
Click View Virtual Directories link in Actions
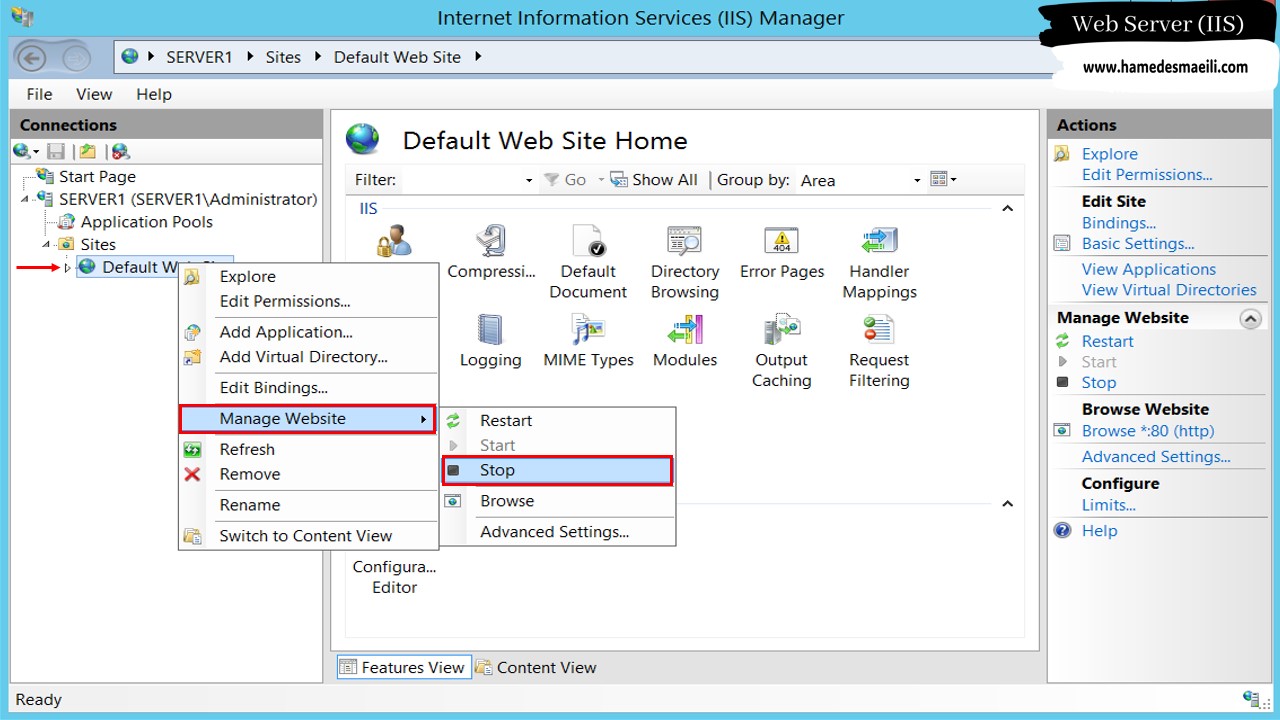pos(1169,290)
